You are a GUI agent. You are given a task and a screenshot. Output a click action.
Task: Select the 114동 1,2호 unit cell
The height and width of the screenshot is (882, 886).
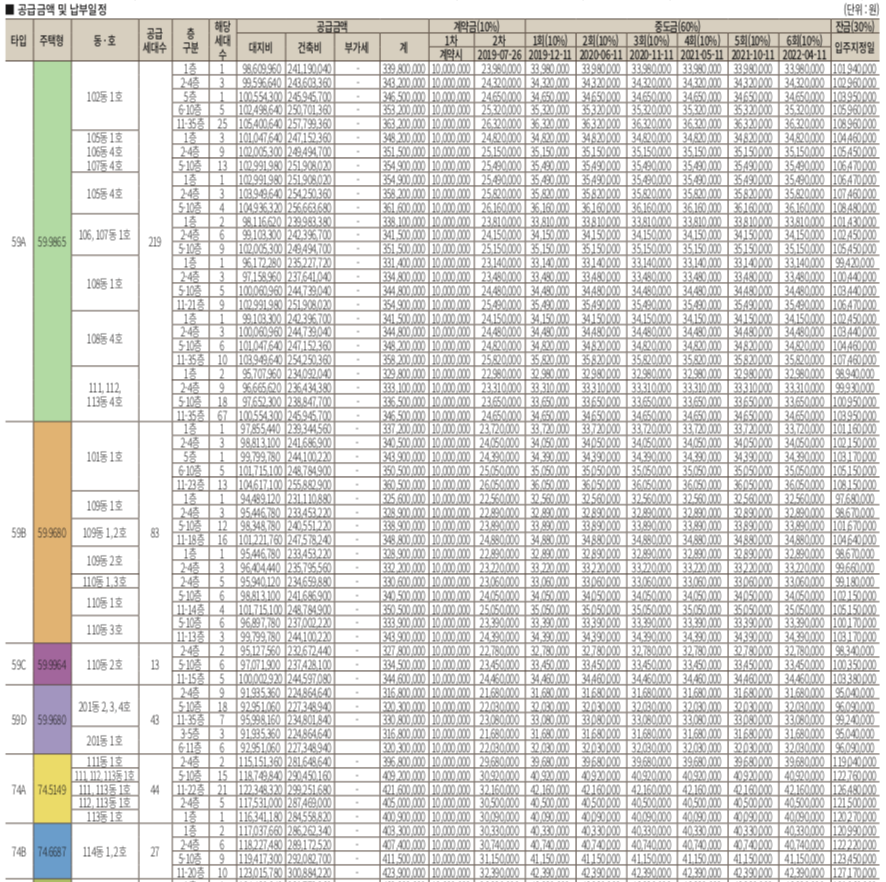[x=105, y=851]
